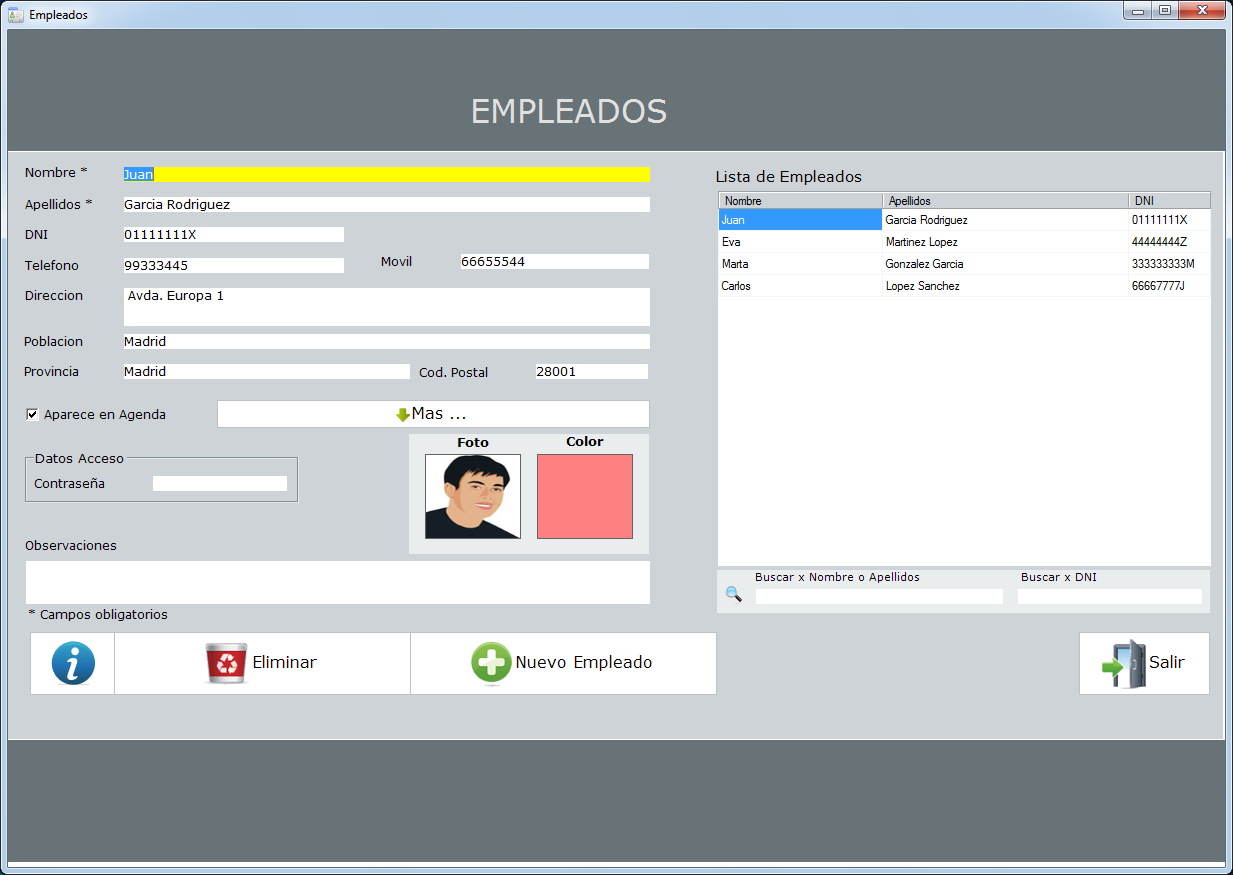
Task: Sort list by DNI column header
Action: click(x=1169, y=201)
